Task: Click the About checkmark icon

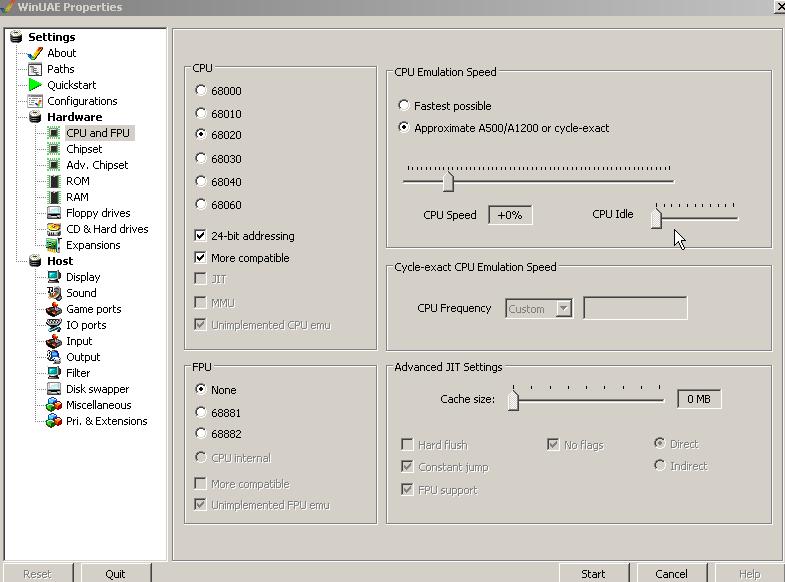Action: pos(35,53)
